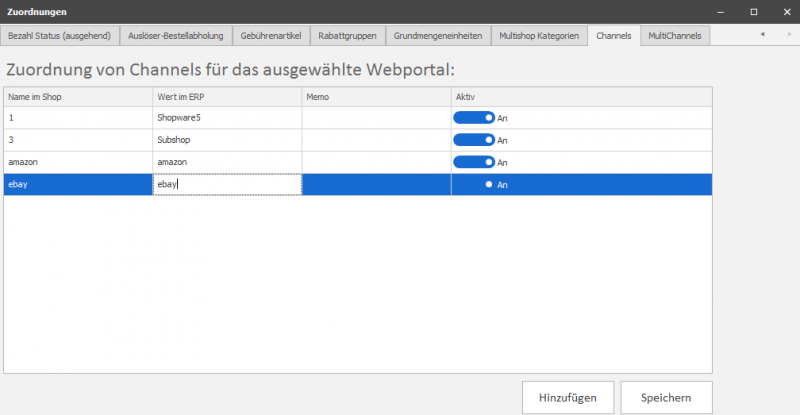Edit the ebay Wert im ERP field
Screen dimensions: 800x415
point(227,184)
